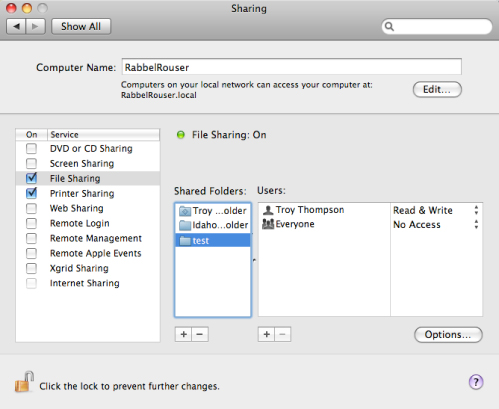Image resolution: width=499 pixels, height=409 pixels.
Task: Uncheck Printer Sharing checkbox
Action: pos(31,193)
